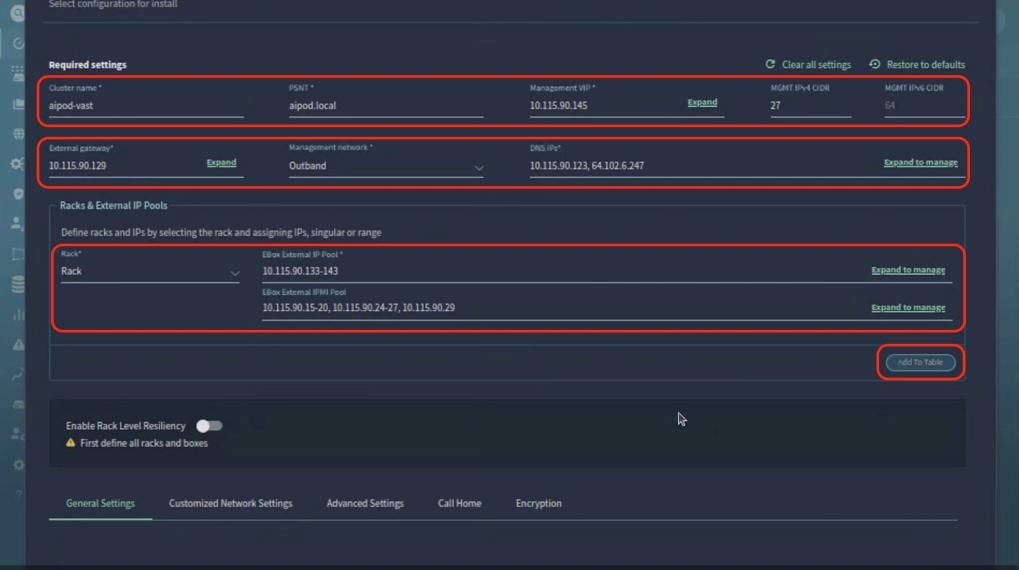
Task: Open the folder icon in the sidebar
Action: click(18, 104)
